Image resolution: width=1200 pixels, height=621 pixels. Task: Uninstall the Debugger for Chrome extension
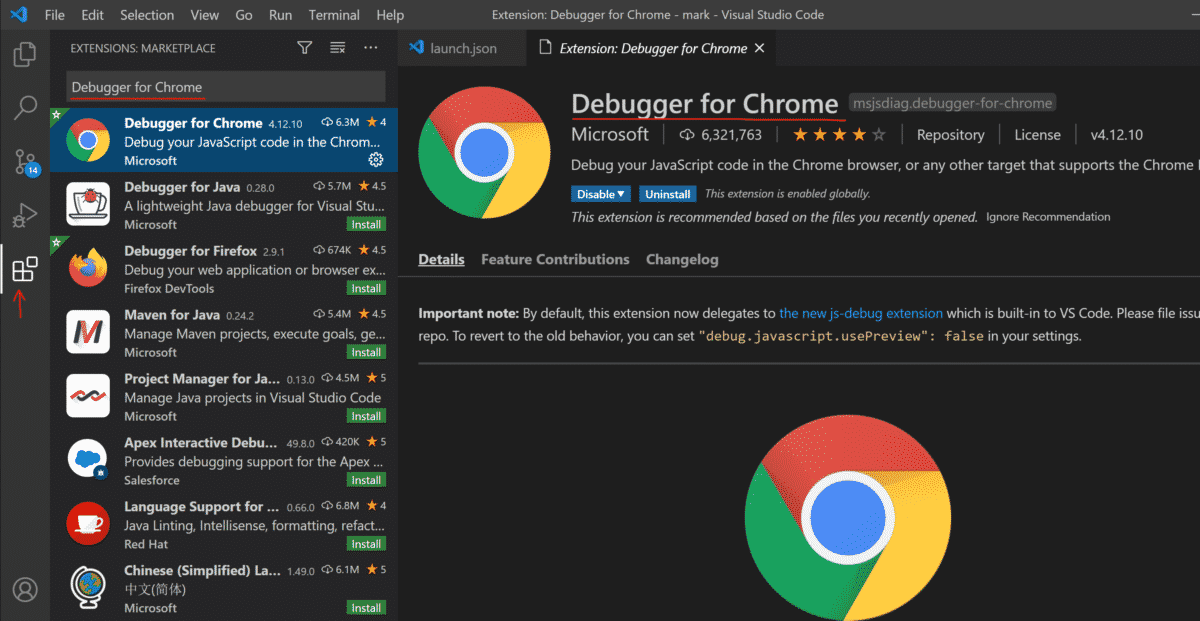[x=667, y=193]
